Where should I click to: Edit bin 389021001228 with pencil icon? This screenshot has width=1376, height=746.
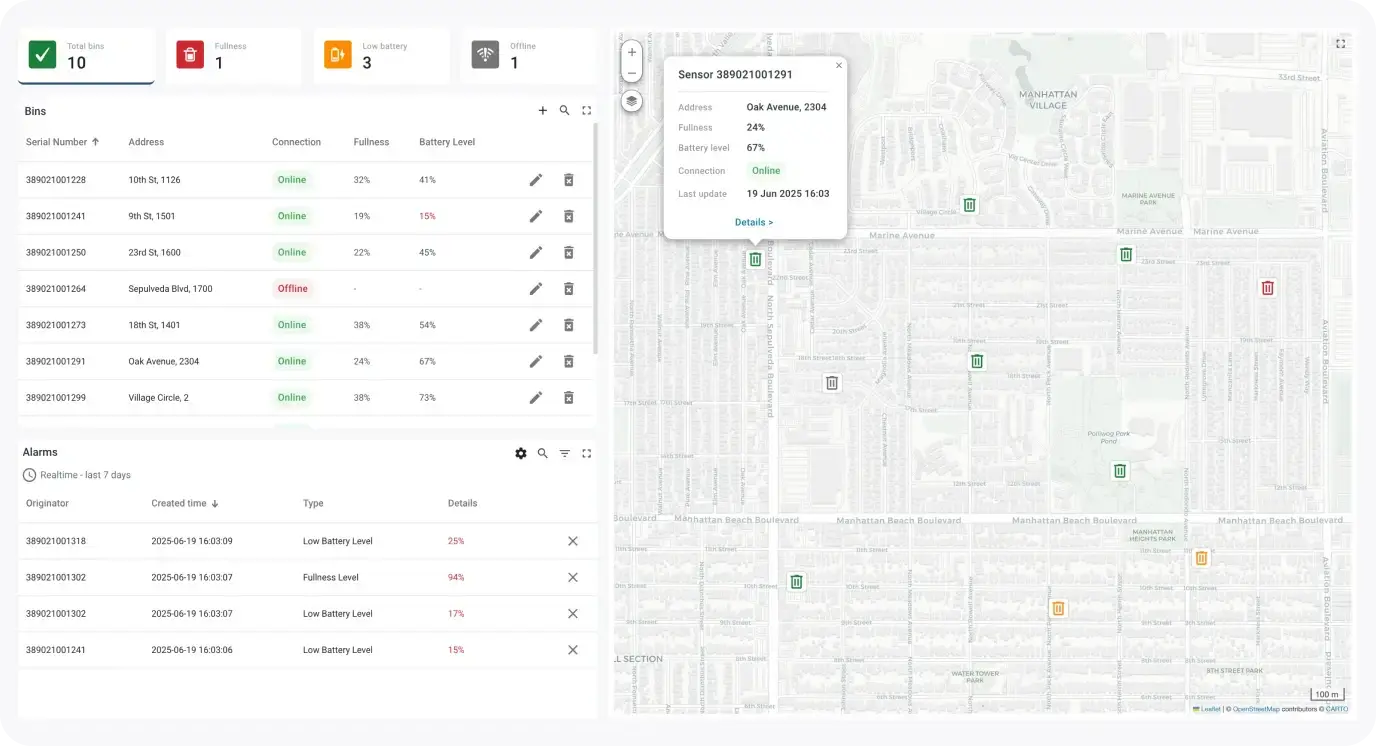[536, 180]
